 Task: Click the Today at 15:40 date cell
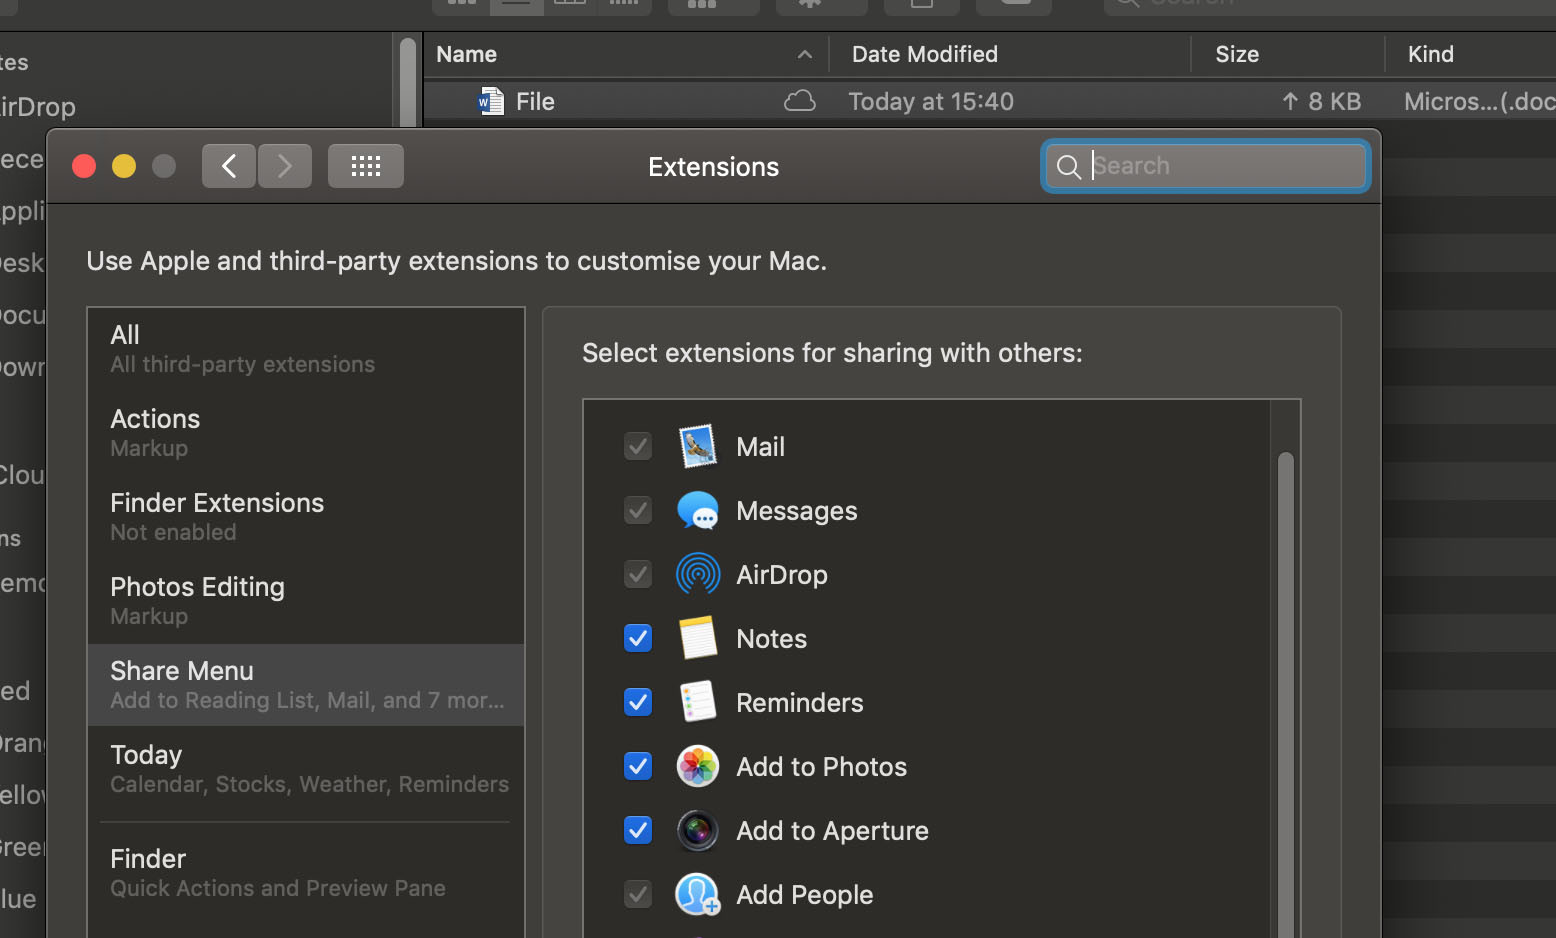coord(931,101)
